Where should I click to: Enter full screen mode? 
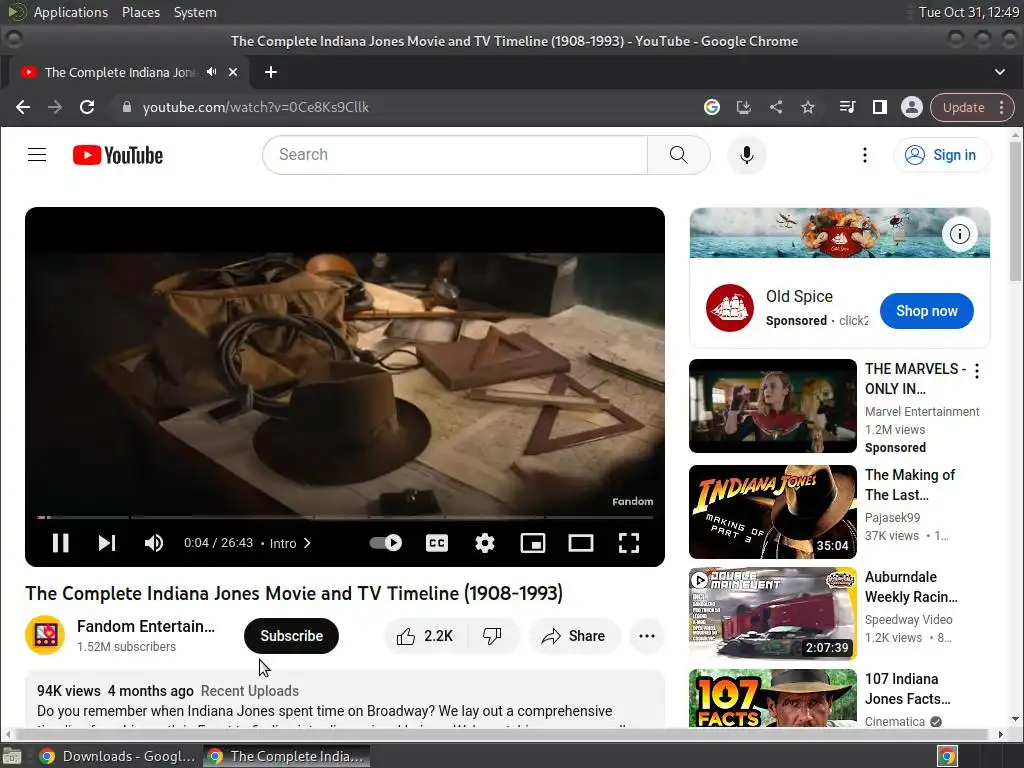(629, 543)
